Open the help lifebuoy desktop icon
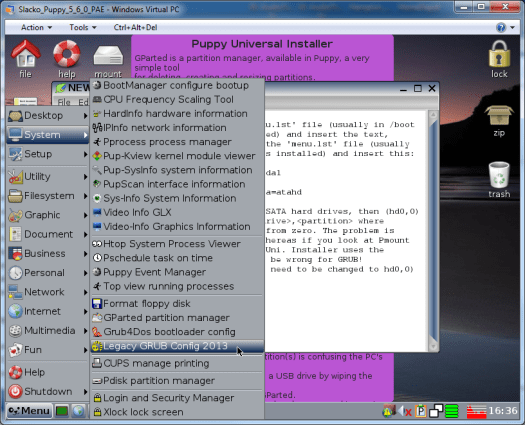The height and width of the screenshot is (425, 525). click(67, 59)
